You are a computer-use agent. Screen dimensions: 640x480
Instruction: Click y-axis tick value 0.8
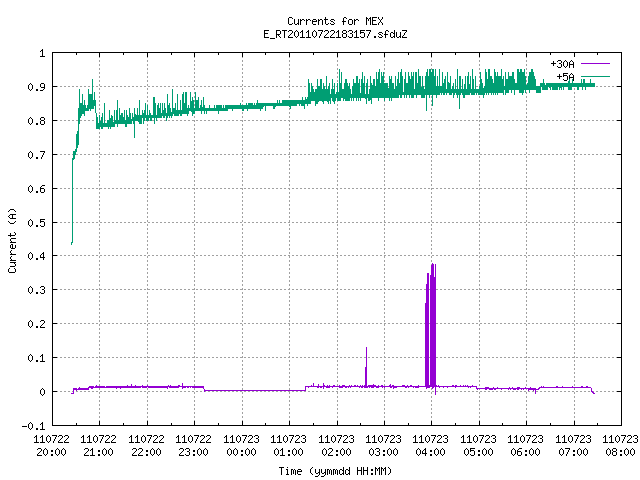click(x=37, y=121)
